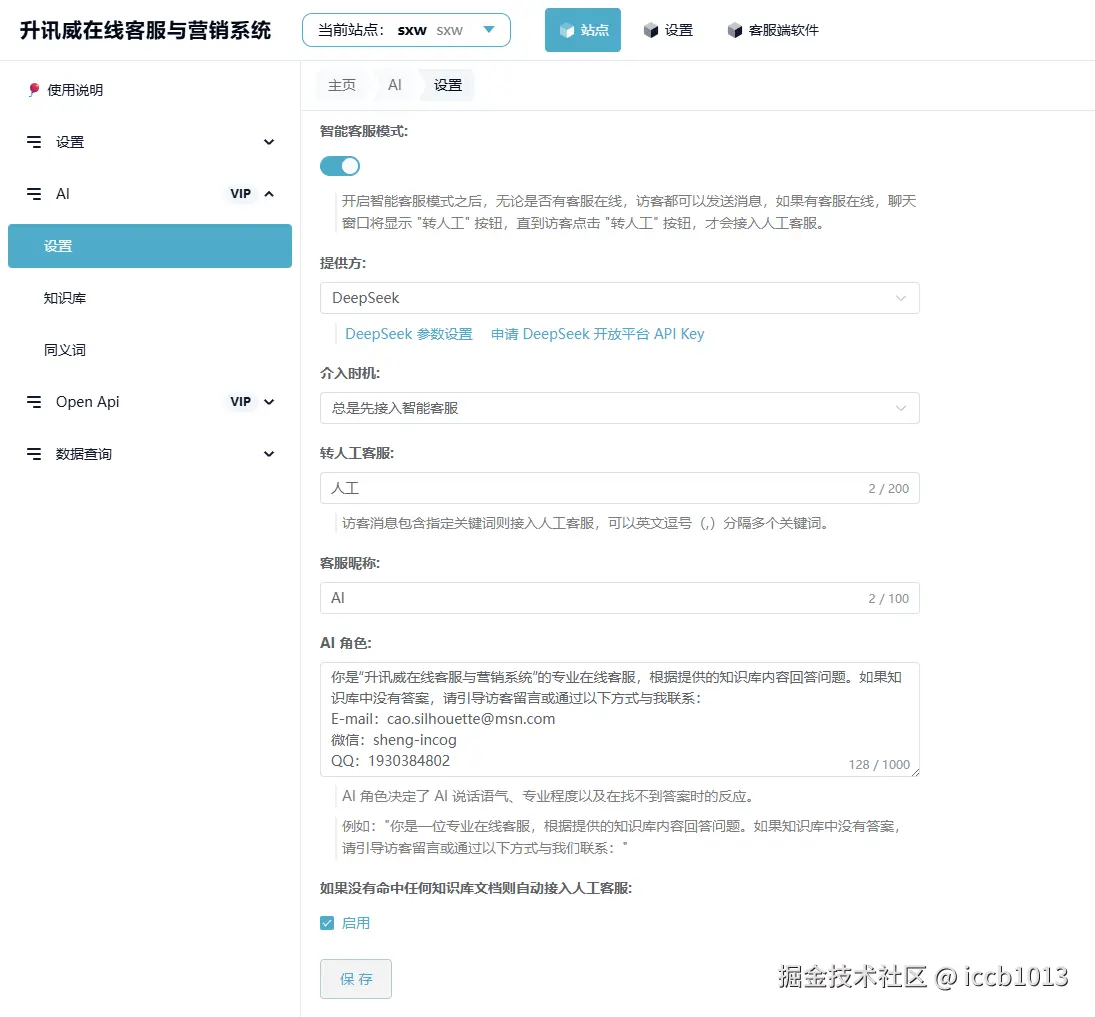The image size is (1095, 1017).
Task: Collapse the AI sidebar group chevron
Action: (x=269, y=193)
